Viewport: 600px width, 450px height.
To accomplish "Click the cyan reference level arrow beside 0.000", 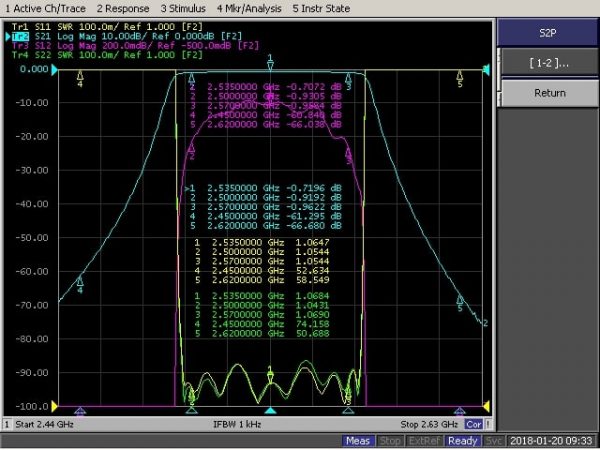I will coord(54,70).
